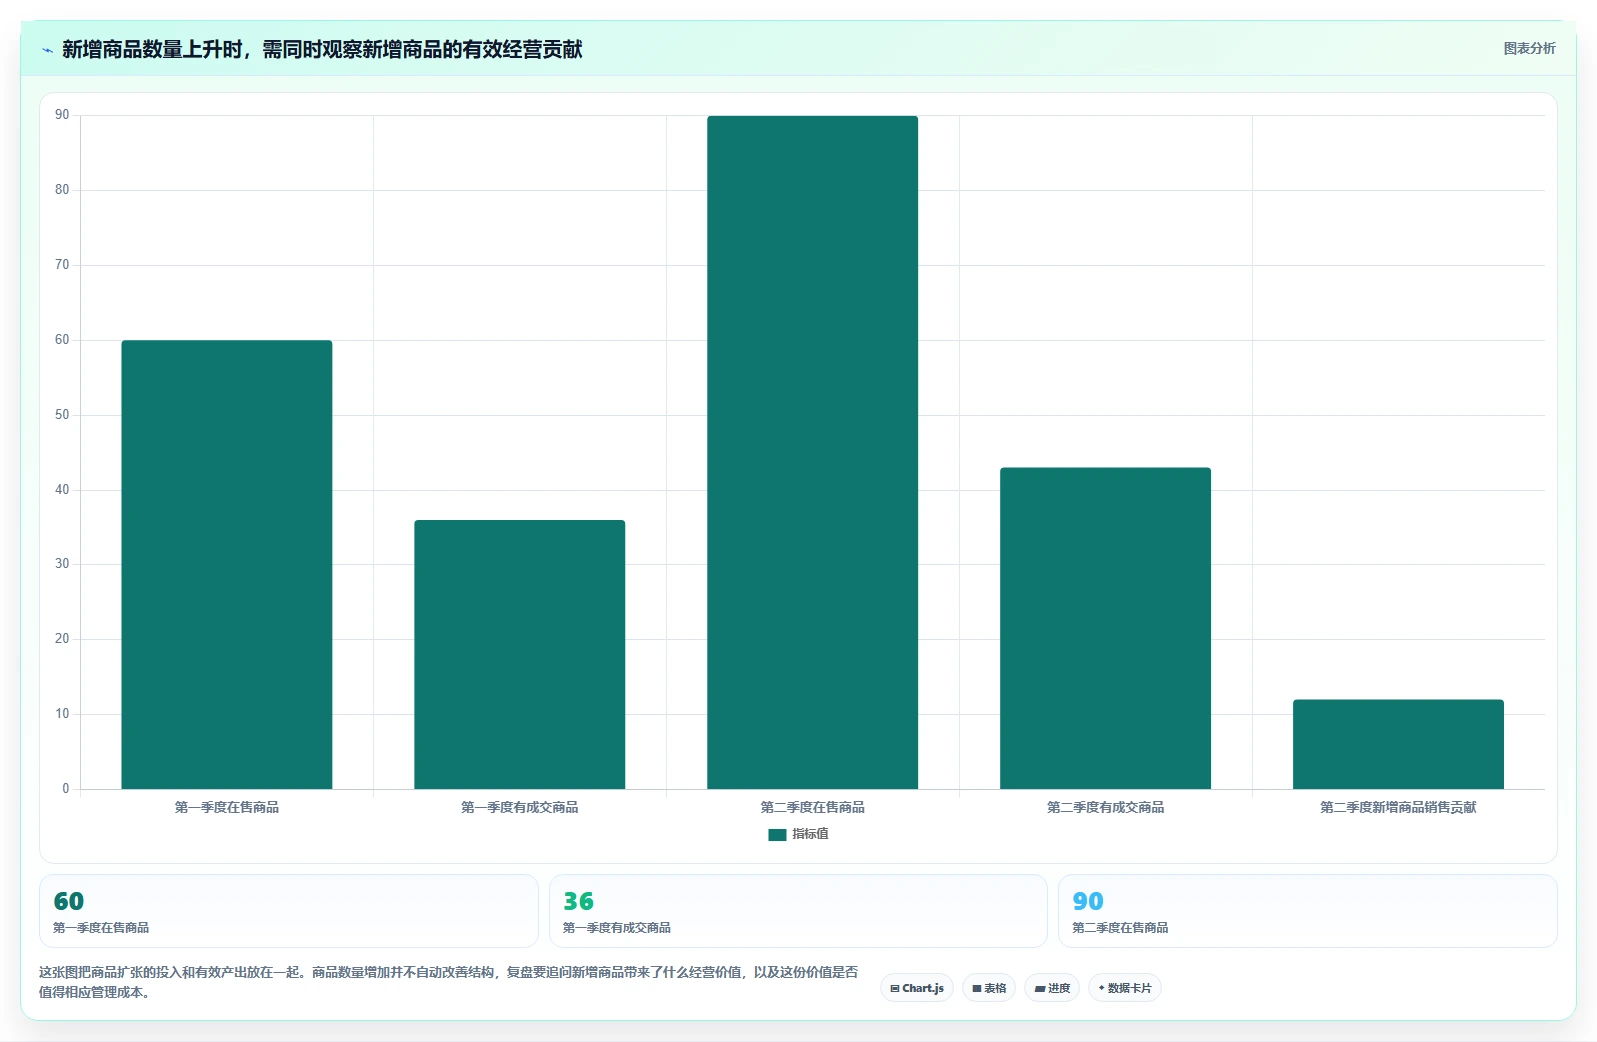This screenshot has width=1597, height=1042.
Task: Click the 第一季度有成交商品 x-axis label
Action: click(520, 807)
